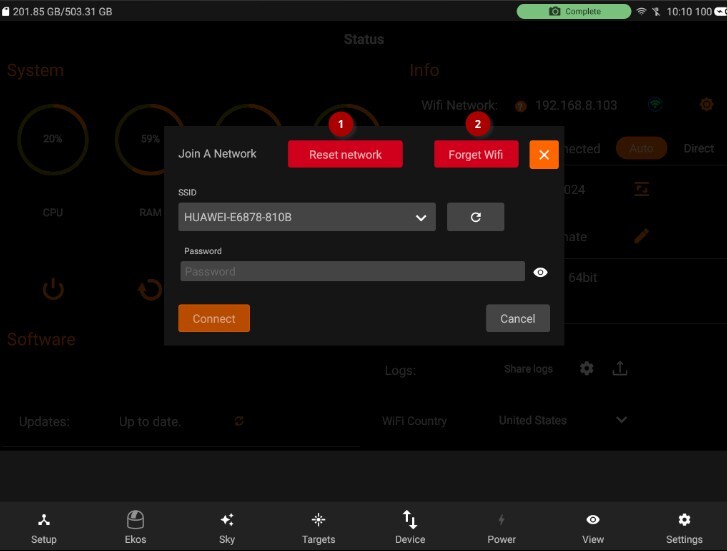727x551 pixels.
Task: Open the Ekos dome tab
Action: coord(135,528)
